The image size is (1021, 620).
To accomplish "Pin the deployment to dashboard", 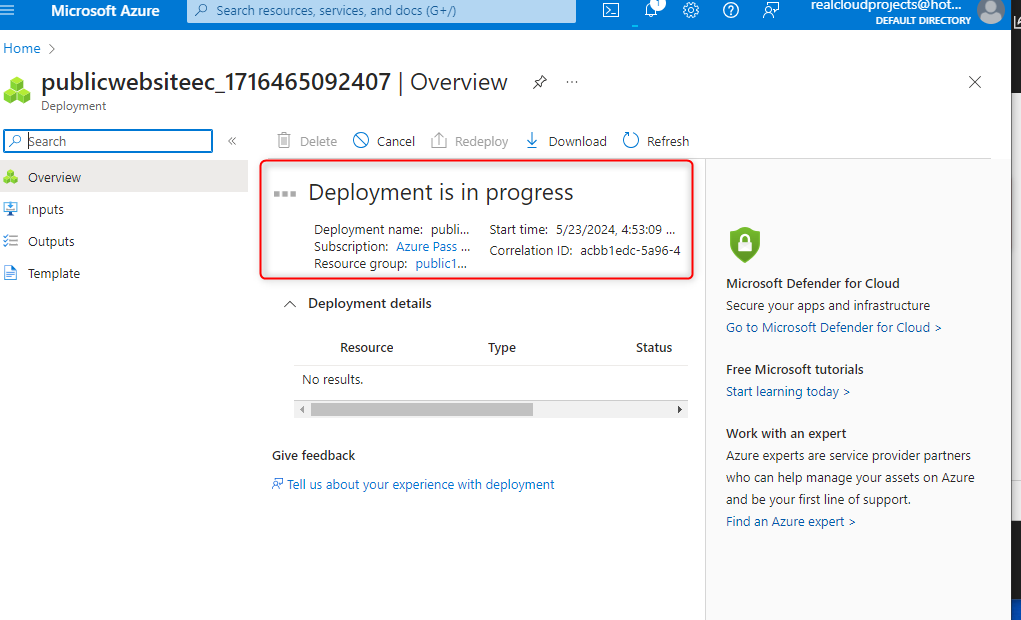I will click(540, 82).
